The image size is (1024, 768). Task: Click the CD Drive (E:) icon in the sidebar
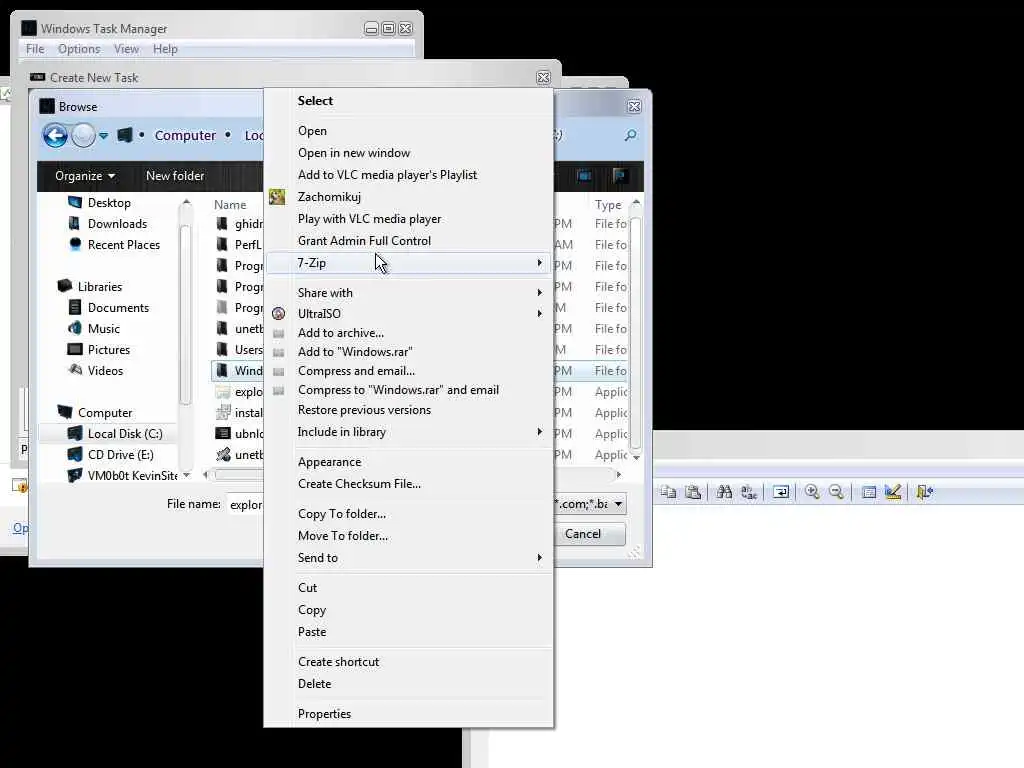pyautogui.click(x=75, y=454)
